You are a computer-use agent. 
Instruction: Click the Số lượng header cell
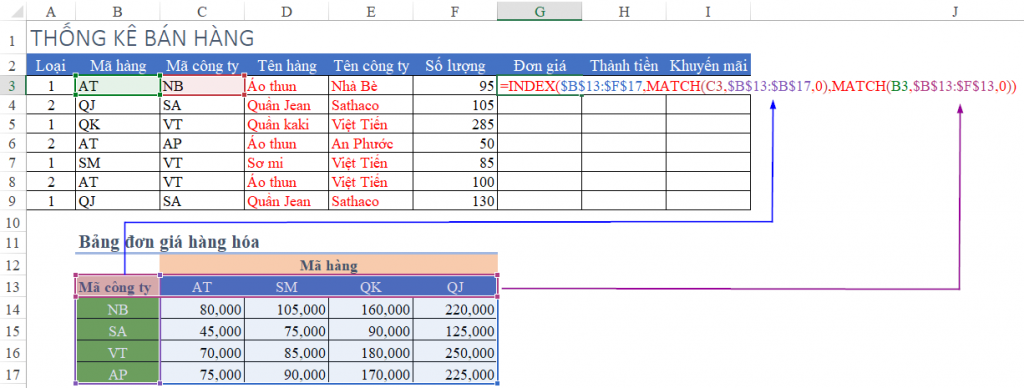coord(455,65)
